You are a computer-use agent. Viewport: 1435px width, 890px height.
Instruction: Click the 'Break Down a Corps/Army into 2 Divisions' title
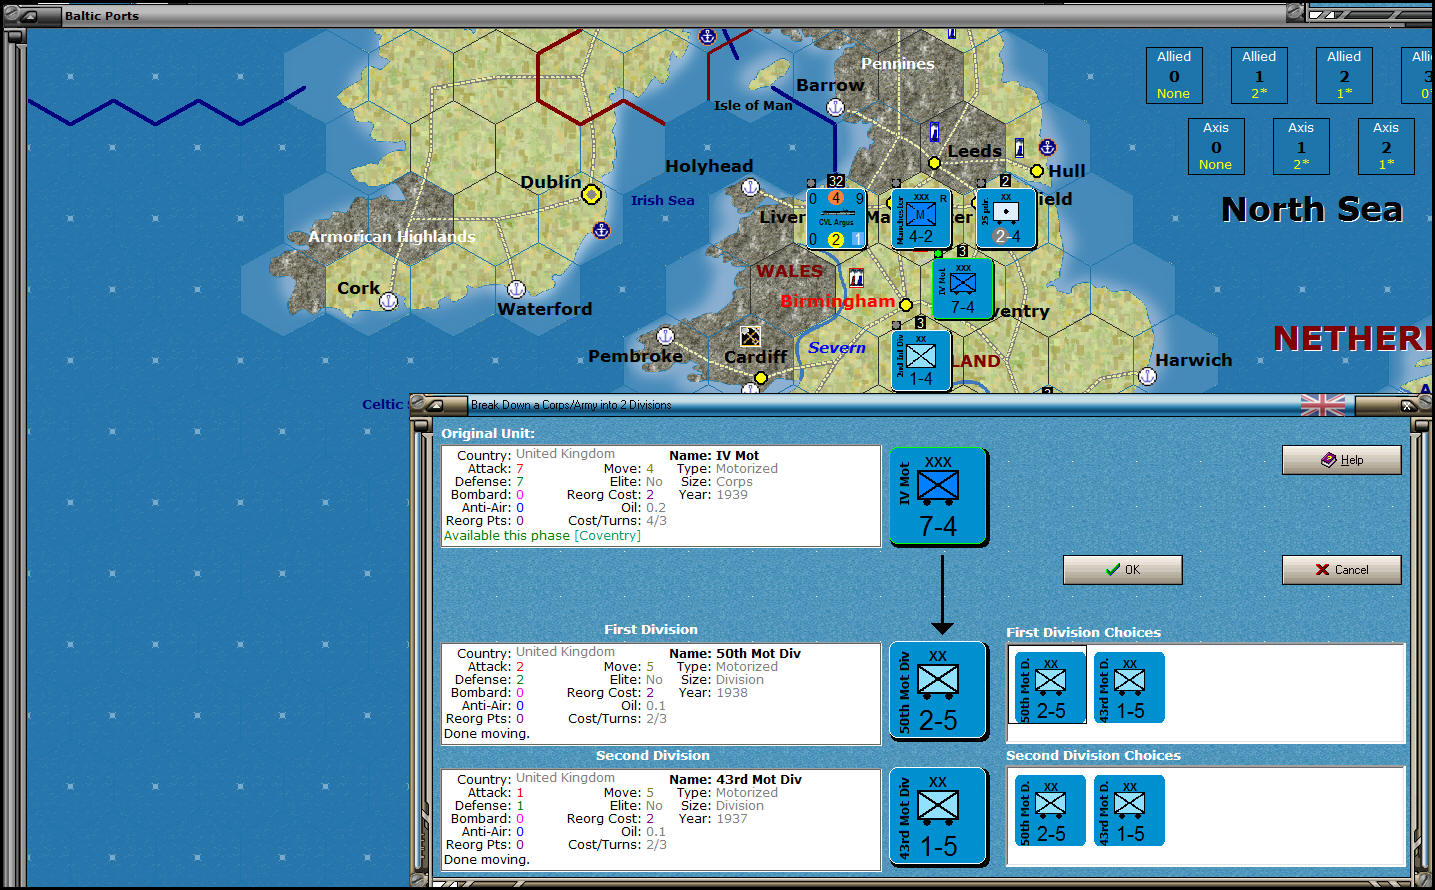point(571,405)
